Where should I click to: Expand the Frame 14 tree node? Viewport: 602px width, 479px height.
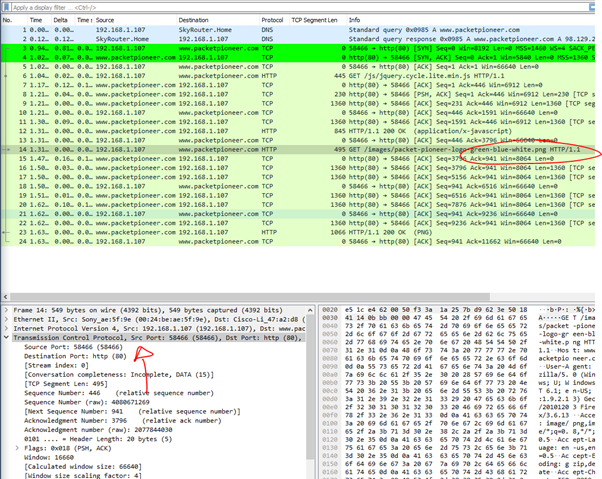6,312
